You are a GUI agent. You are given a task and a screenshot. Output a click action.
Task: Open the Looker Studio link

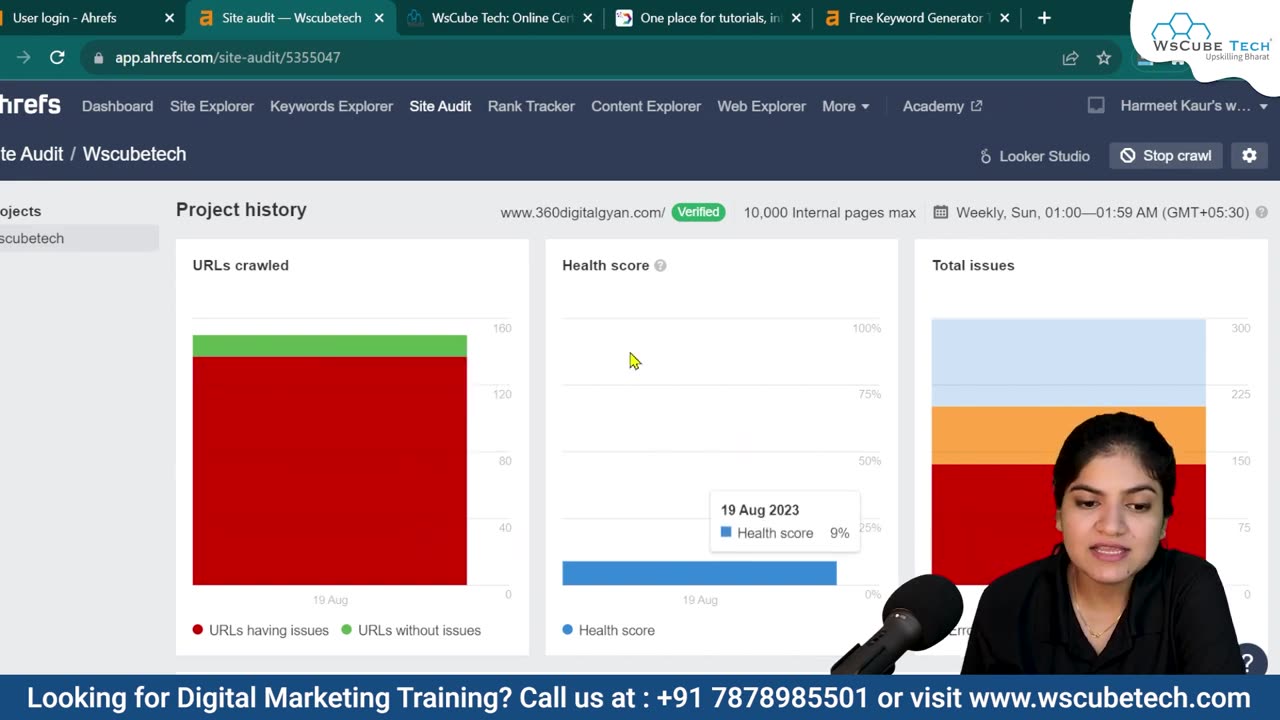click(x=1034, y=156)
